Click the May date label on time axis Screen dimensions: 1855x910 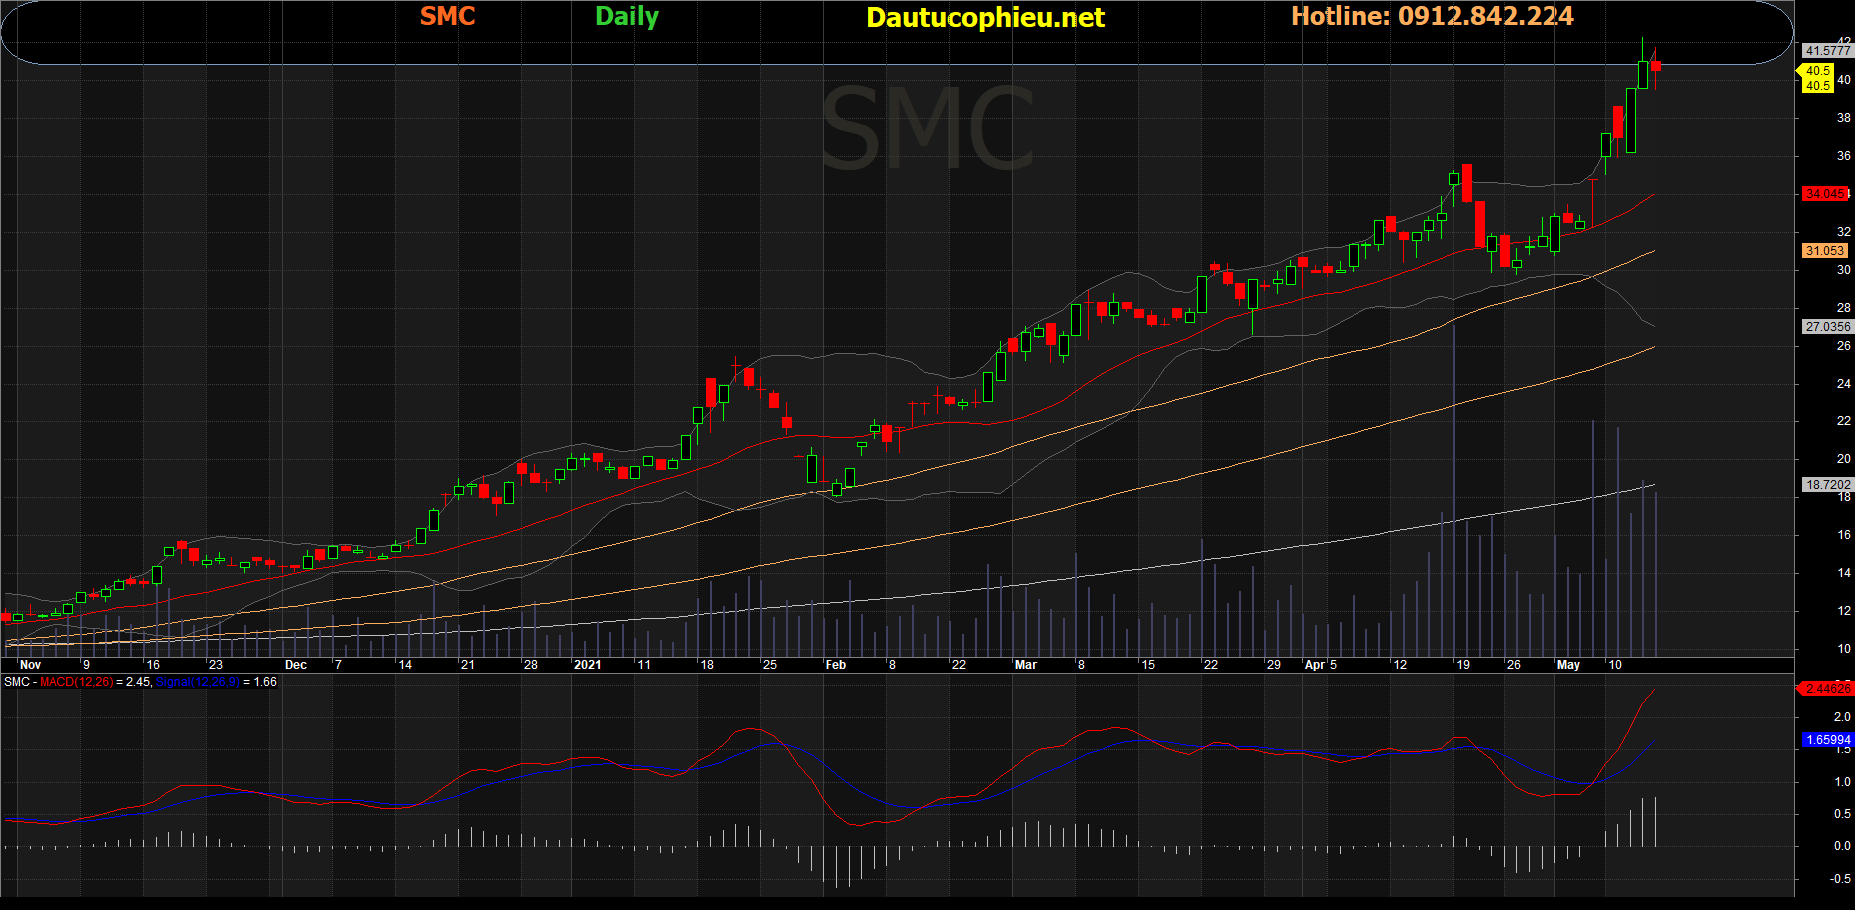pyautogui.click(x=1568, y=665)
